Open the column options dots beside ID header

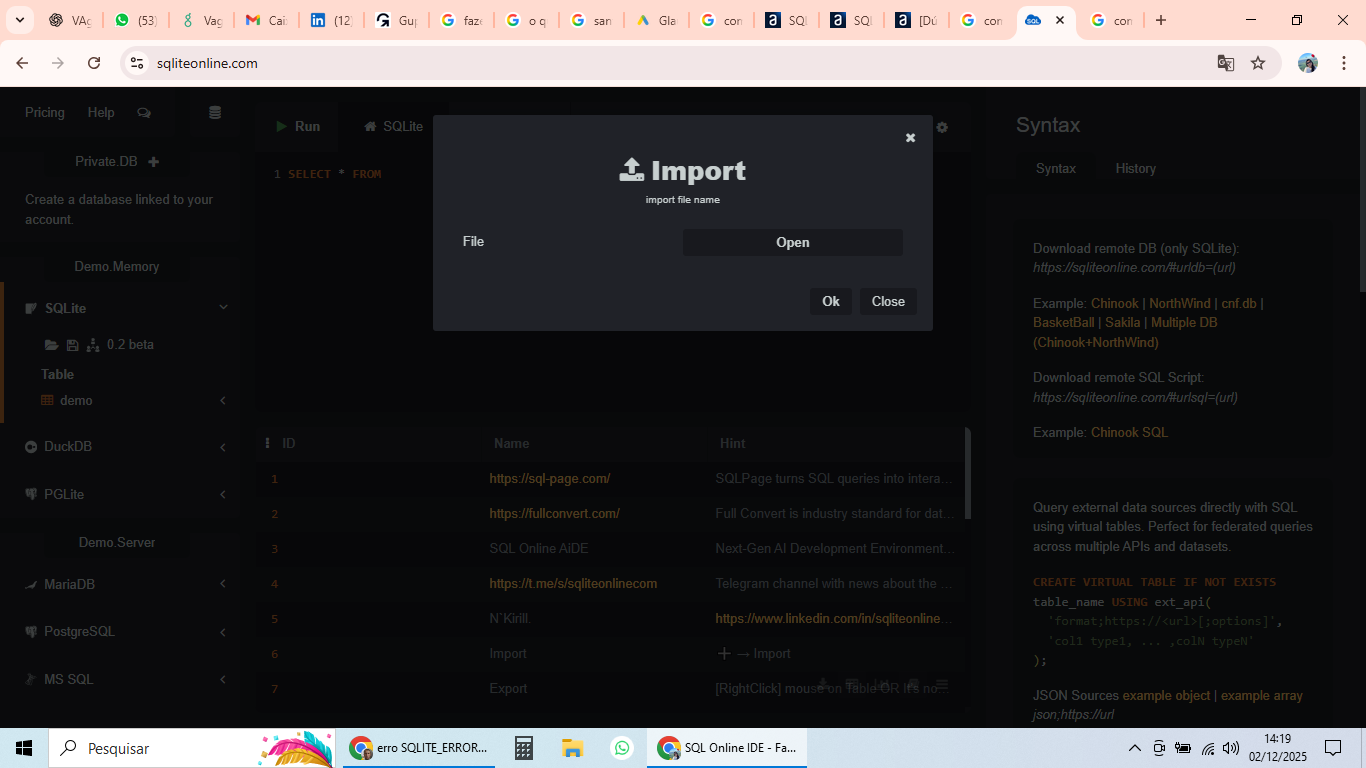(x=267, y=443)
